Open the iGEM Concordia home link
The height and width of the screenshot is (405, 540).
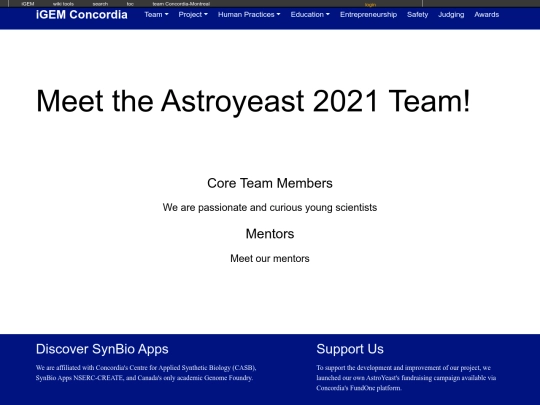tap(82, 15)
